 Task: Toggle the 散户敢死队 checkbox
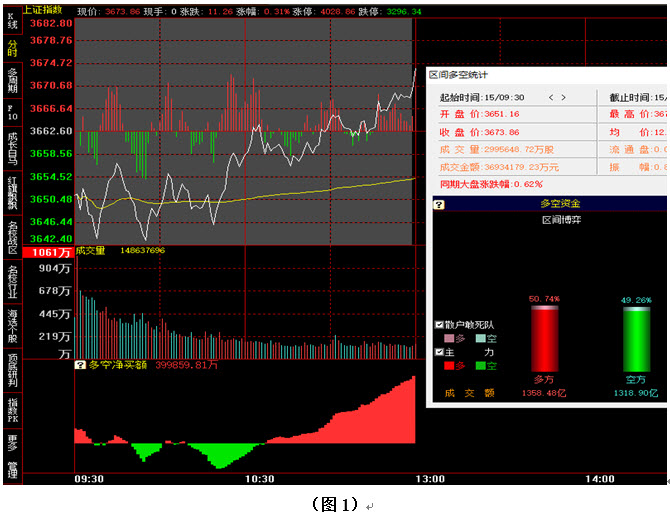point(439,324)
